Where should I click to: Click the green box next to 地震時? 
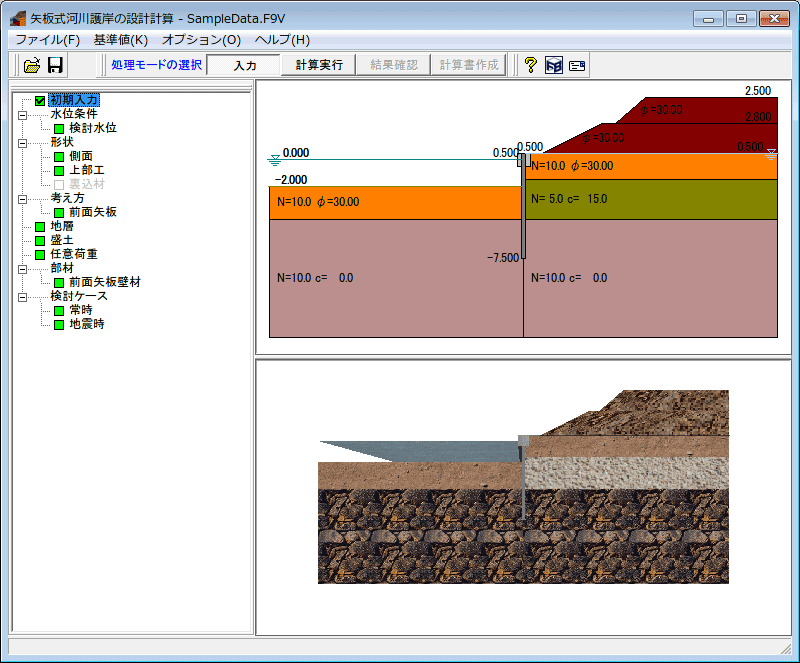59,325
